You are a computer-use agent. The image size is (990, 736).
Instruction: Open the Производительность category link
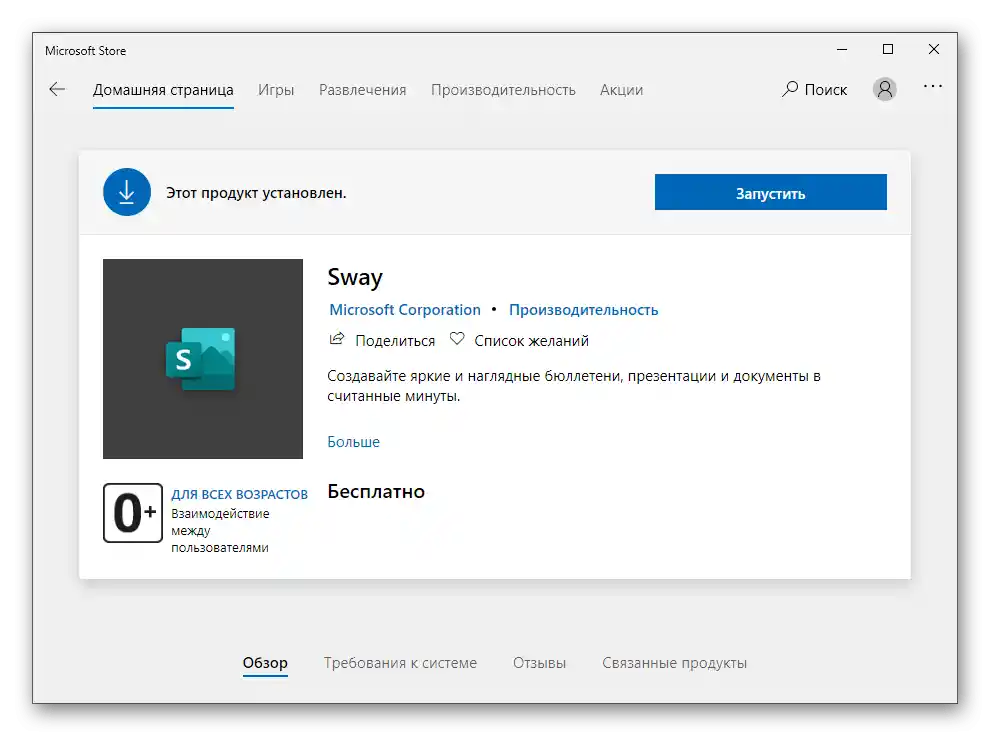pyautogui.click(x=583, y=310)
